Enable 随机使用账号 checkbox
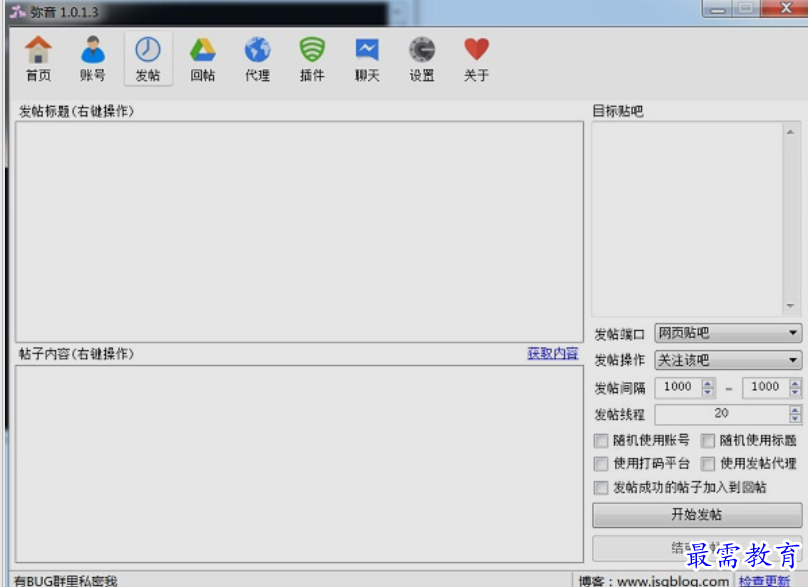Screen dimensions: 808x587 [x=600, y=441]
